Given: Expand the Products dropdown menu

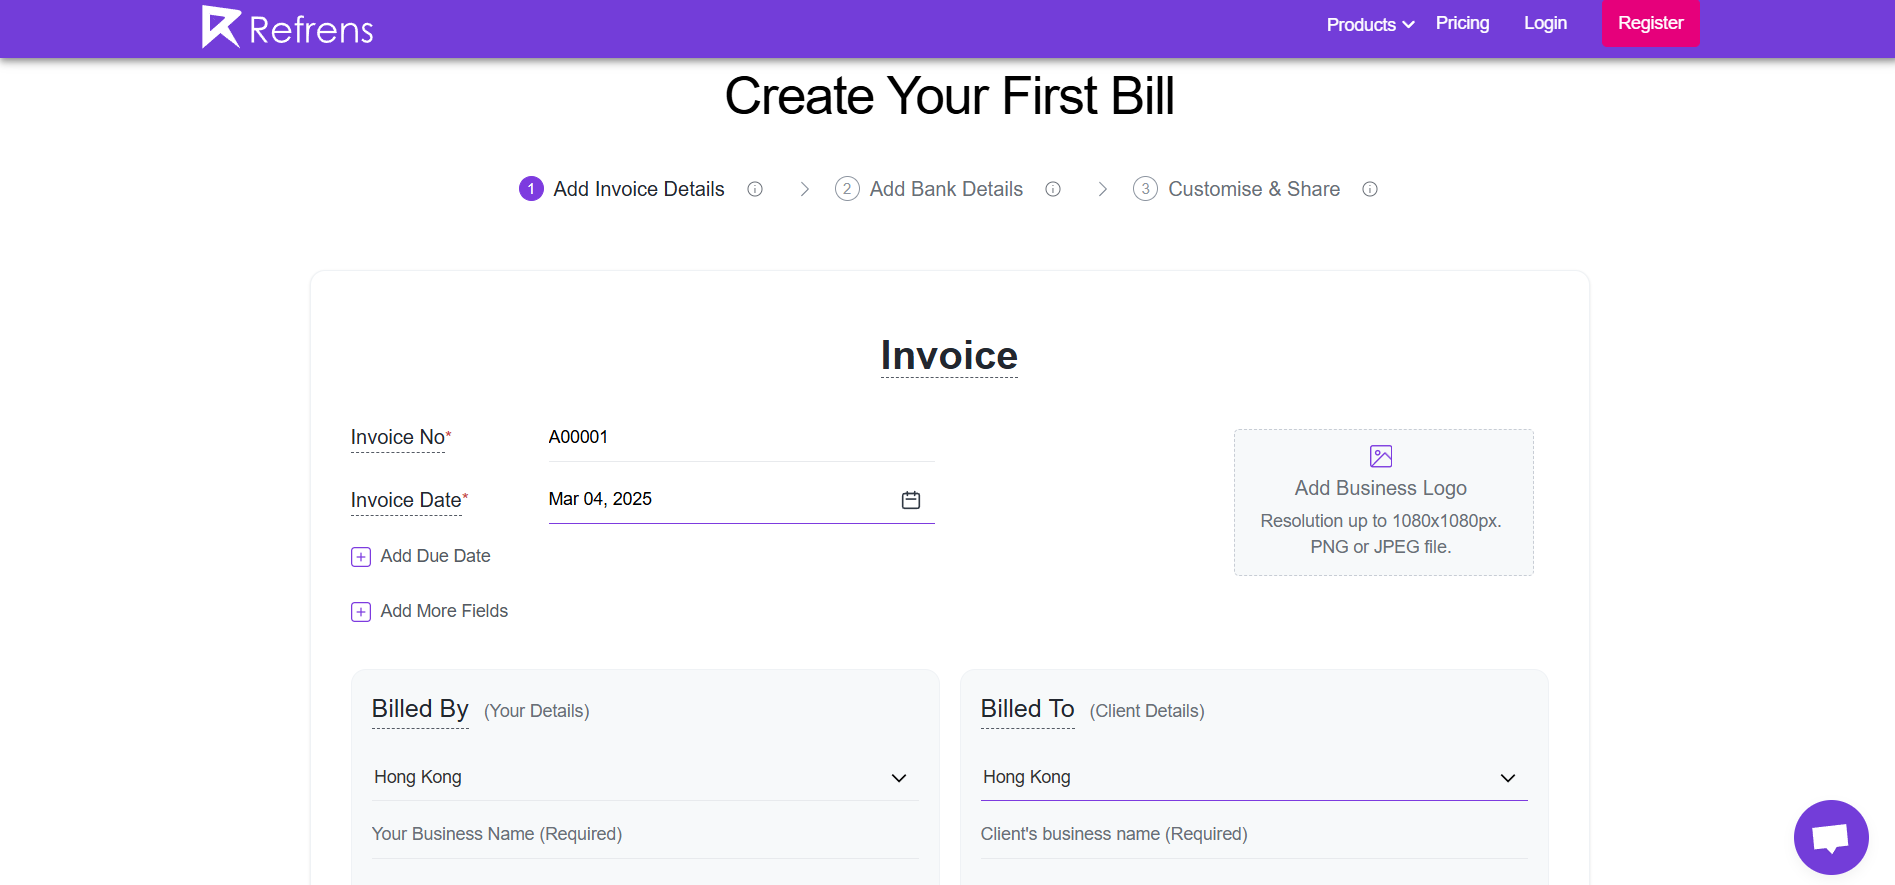Looking at the screenshot, I should point(1370,24).
